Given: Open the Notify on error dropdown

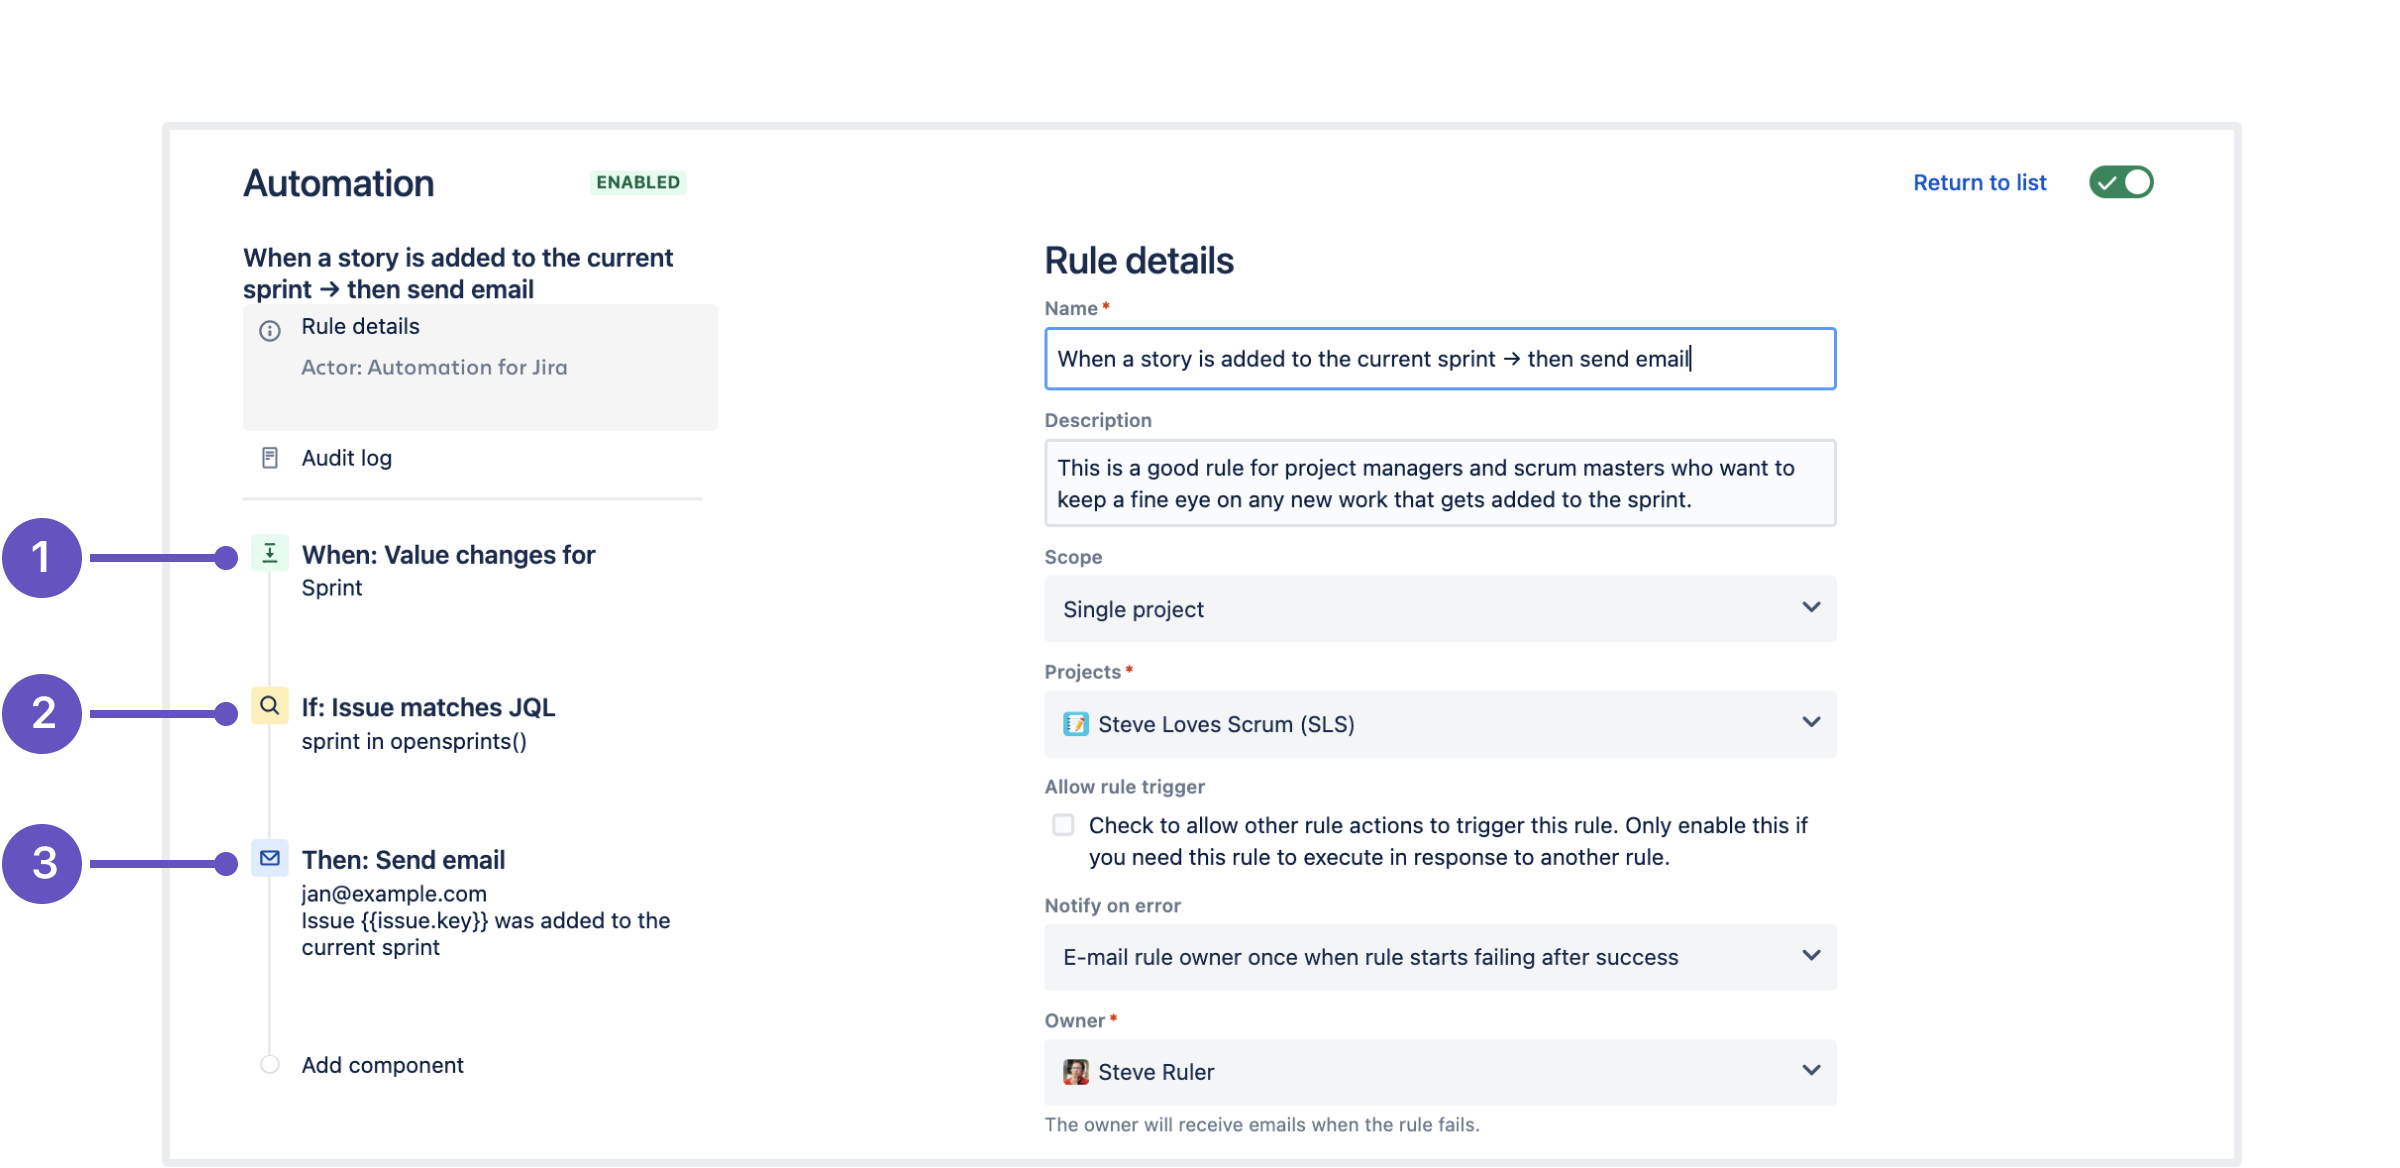Looking at the screenshot, I should pos(1439,957).
